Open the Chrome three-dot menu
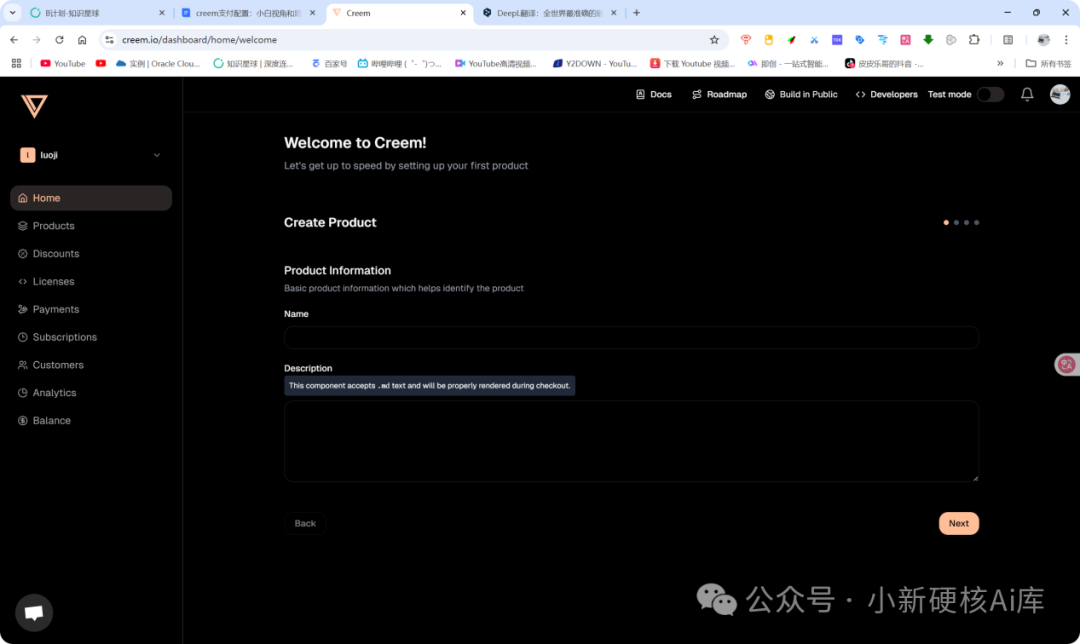Image resolution: width=1080 pixels, height=644 pixels. (1066, 40)
